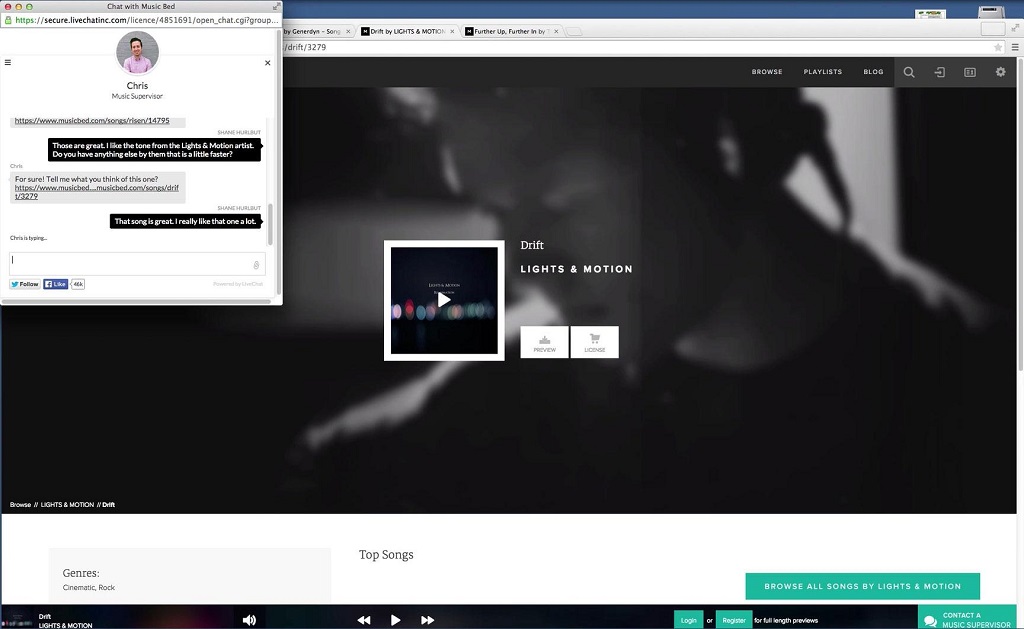Click the 46k Facebook like count
Image resolution: width=1024 pixels, height=629 pixels.
(x=78, y=284)
